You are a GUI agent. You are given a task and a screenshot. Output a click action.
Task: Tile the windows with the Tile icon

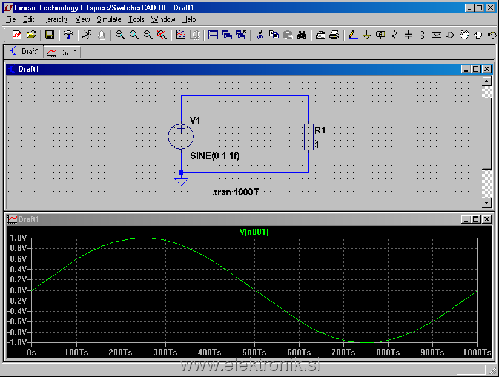213,35
